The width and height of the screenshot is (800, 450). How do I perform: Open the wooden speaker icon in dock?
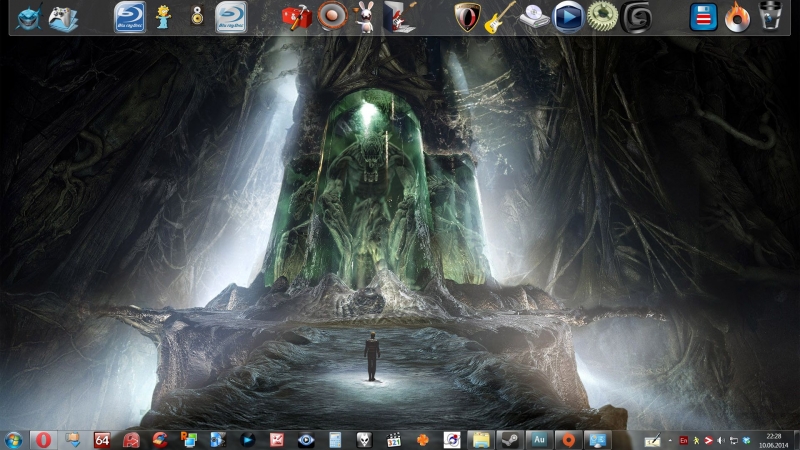tap(197, 16)
